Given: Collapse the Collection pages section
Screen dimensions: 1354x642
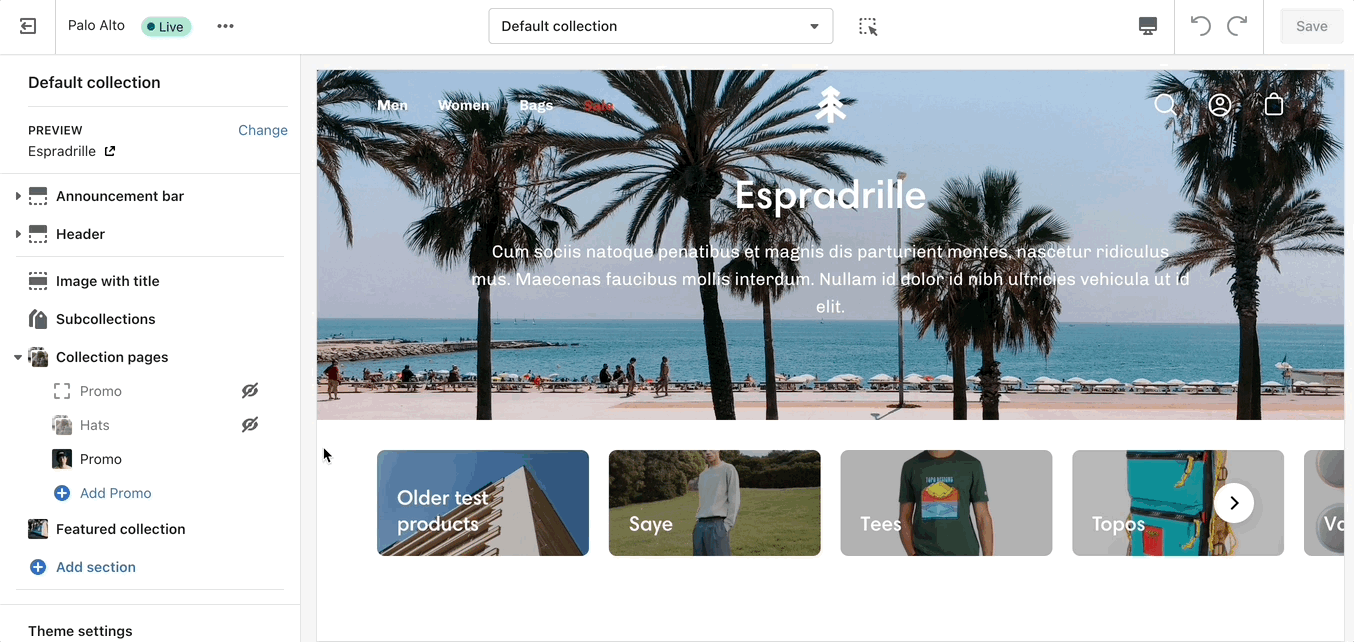Looking at the screenshot, I should (x=18, y=357).
